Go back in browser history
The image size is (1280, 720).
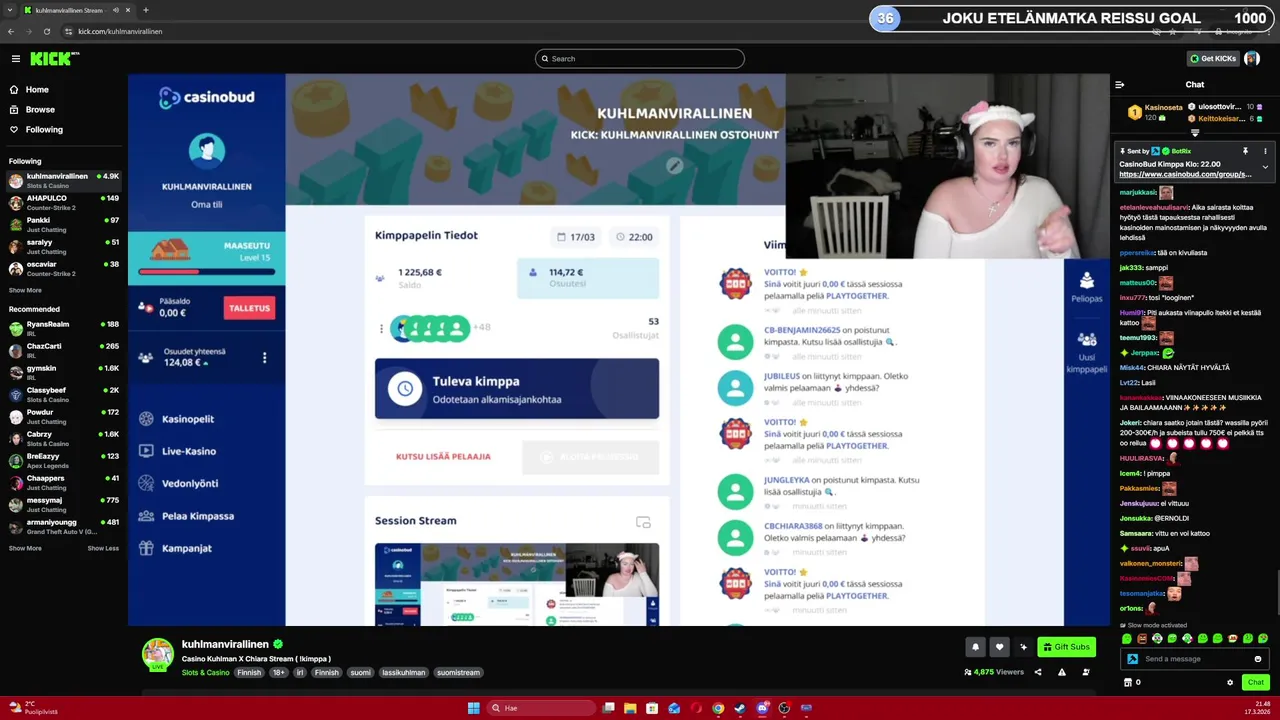(x=11, y=31)
